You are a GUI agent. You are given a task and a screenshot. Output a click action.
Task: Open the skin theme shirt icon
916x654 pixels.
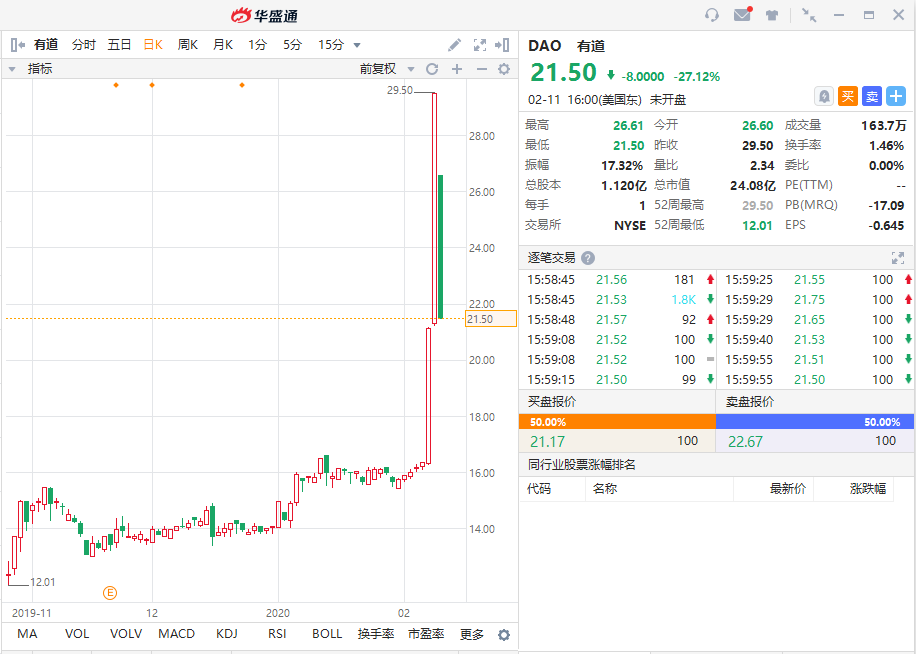click(x=772, y=15)
